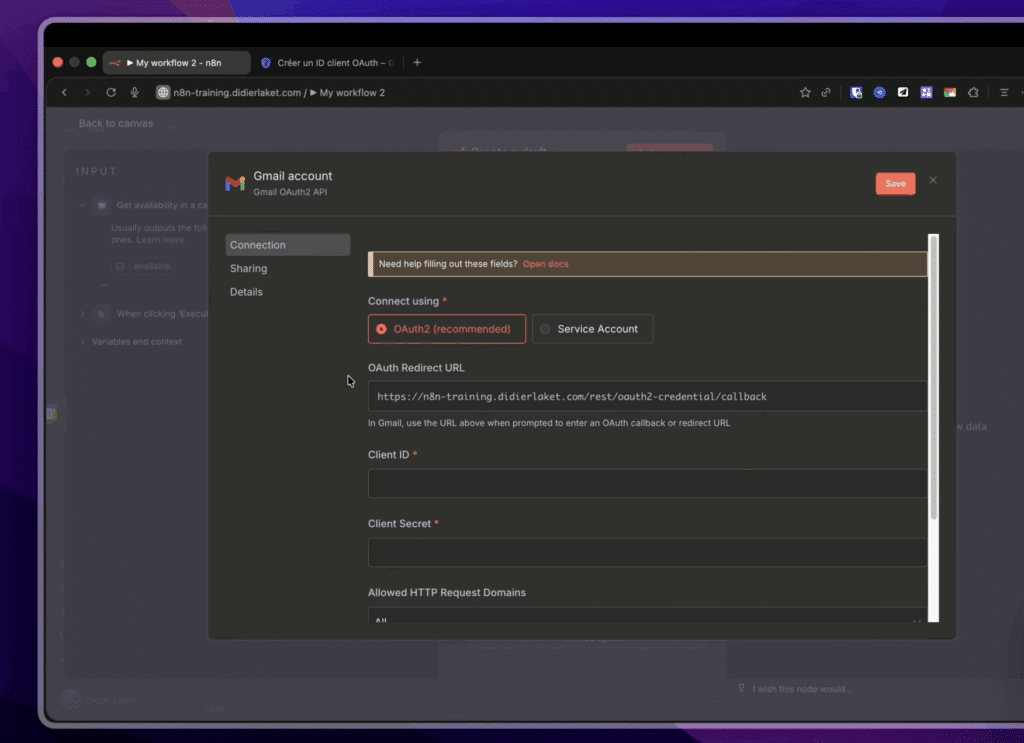Open docs from the help banner
Viewport: 1024px width, 743px height.
pyautogui.click(x=545, y=264)
